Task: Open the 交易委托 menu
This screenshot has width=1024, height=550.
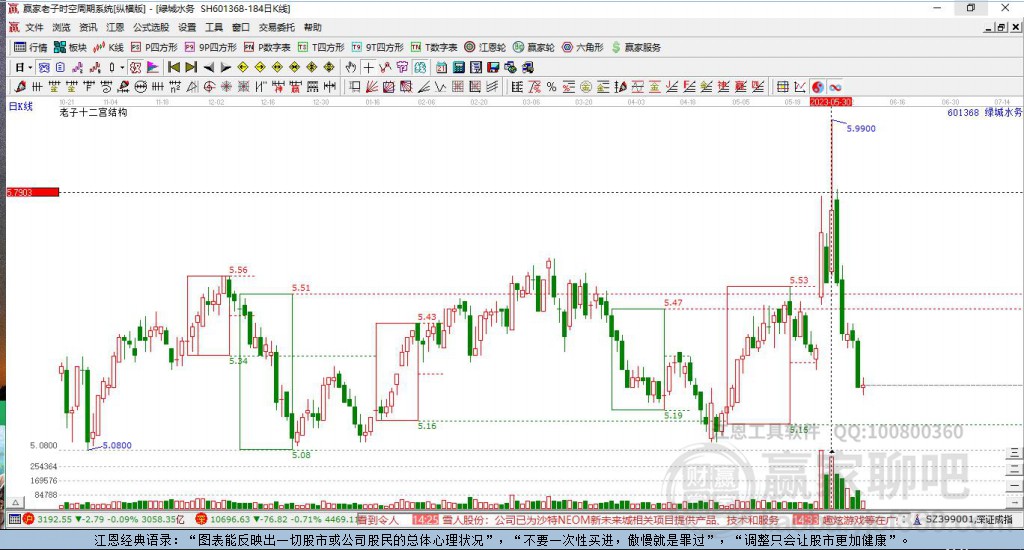Action: coord(277,27)
